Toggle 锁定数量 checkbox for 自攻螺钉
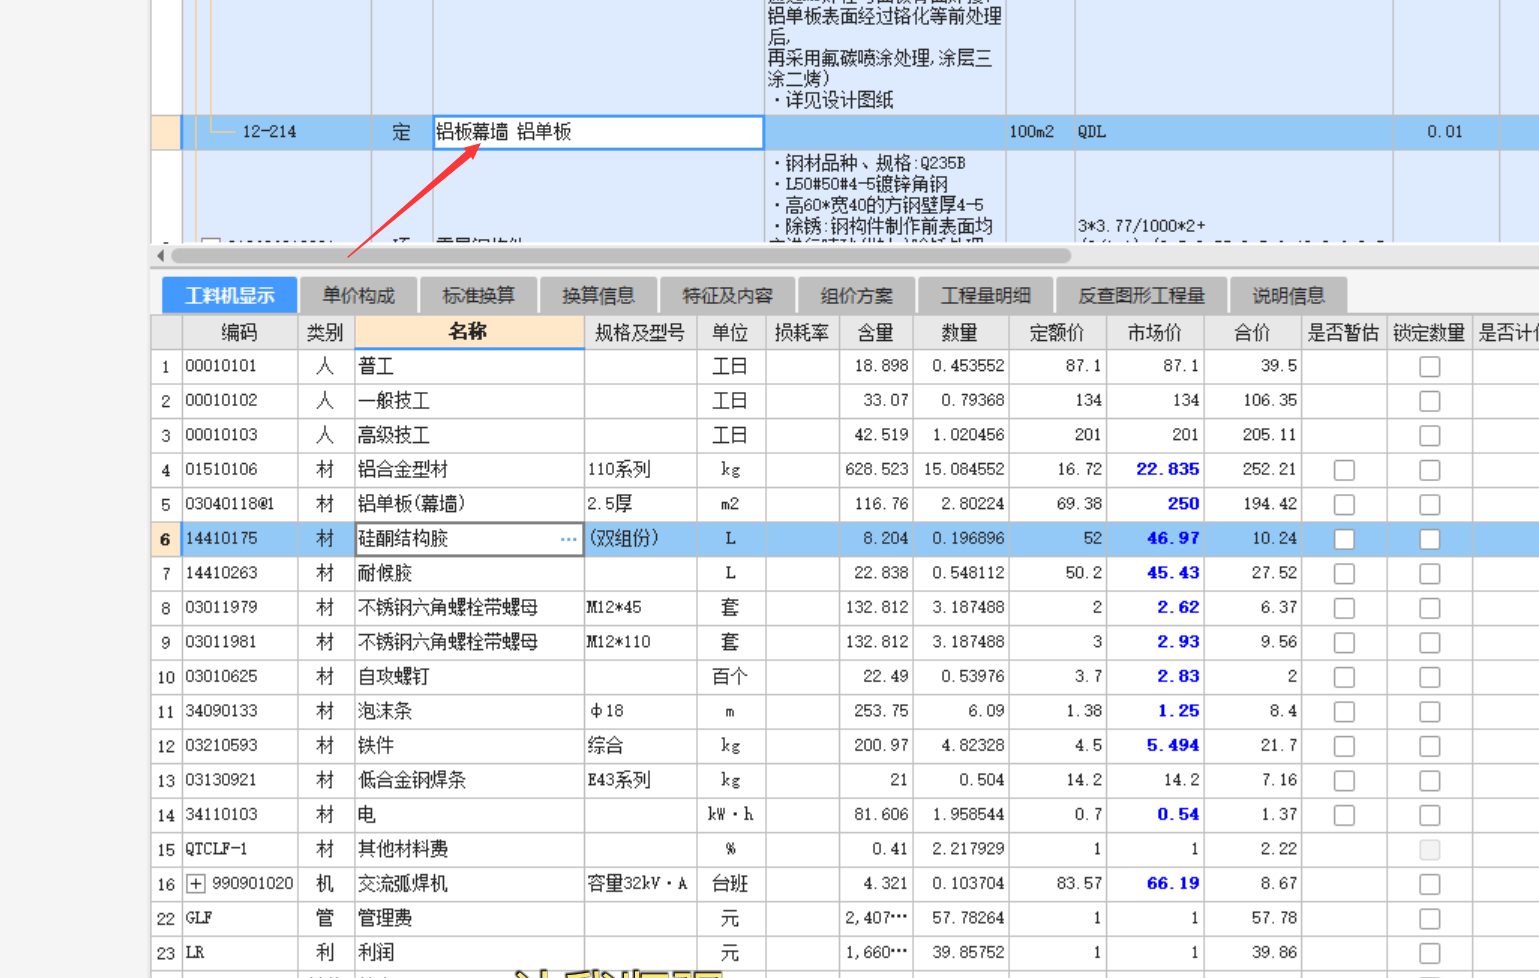1539x978 pixels. 1430,677
